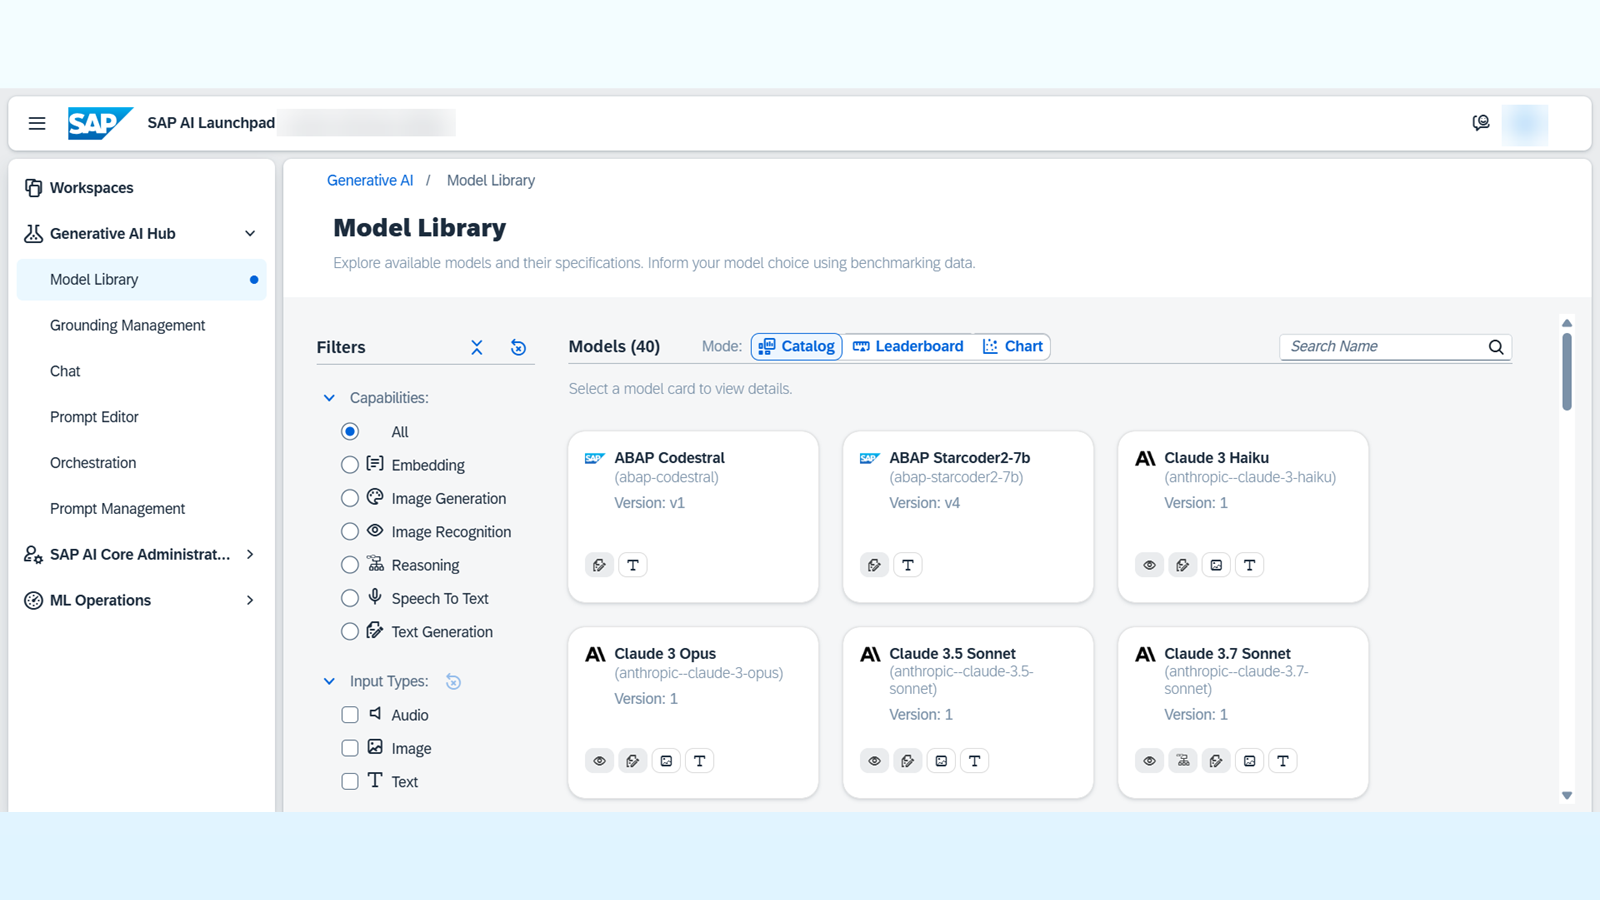This screenshot has width=1600, height=900.
Task: Open the Claude 3.5 Sonnet model card
Action: [968, 713]
